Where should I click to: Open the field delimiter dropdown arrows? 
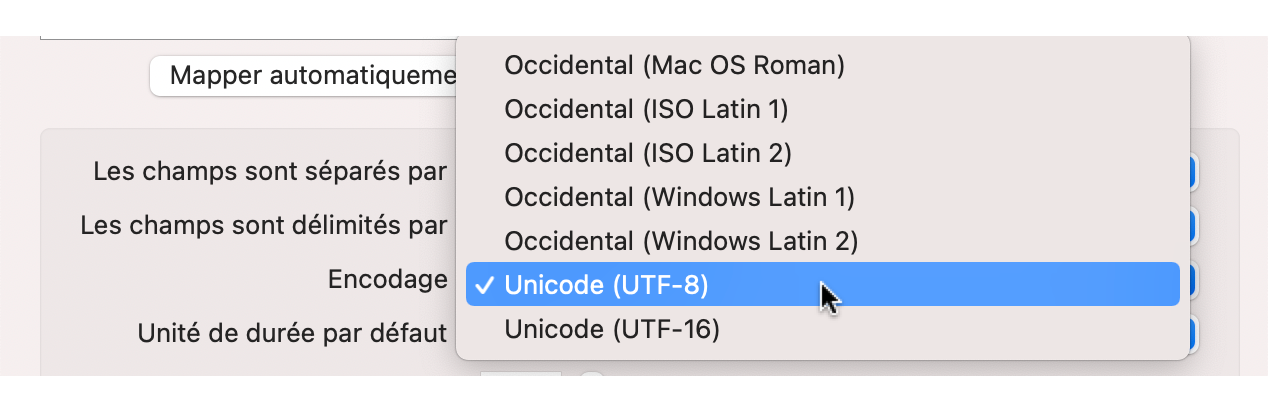[1193, 226]
